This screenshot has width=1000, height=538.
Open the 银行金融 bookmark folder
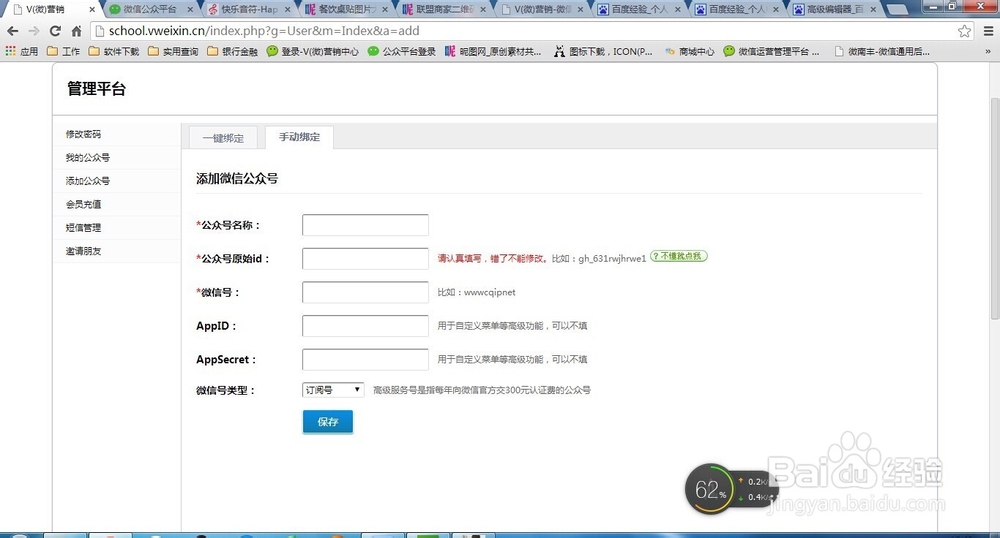(232, 51)
